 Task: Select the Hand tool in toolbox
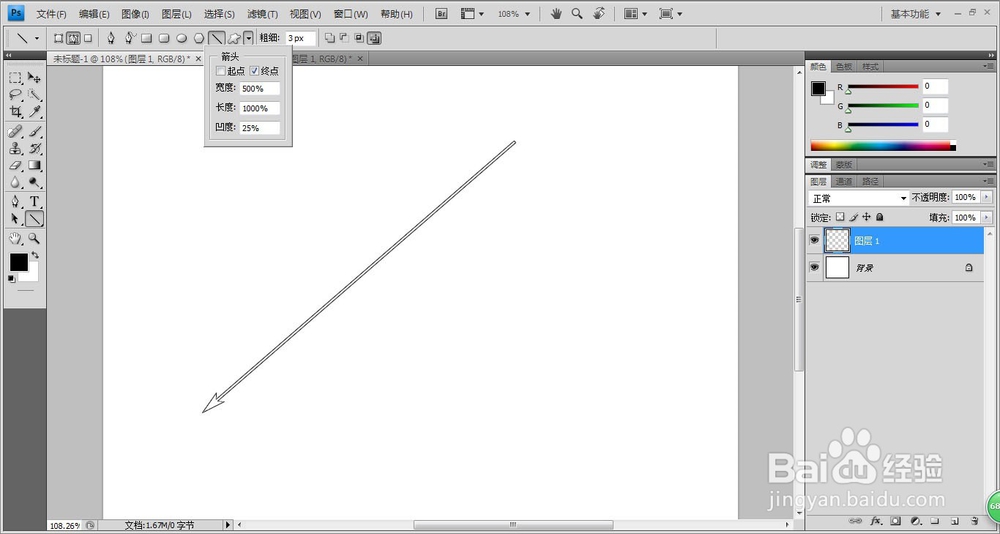pos(16,239)
